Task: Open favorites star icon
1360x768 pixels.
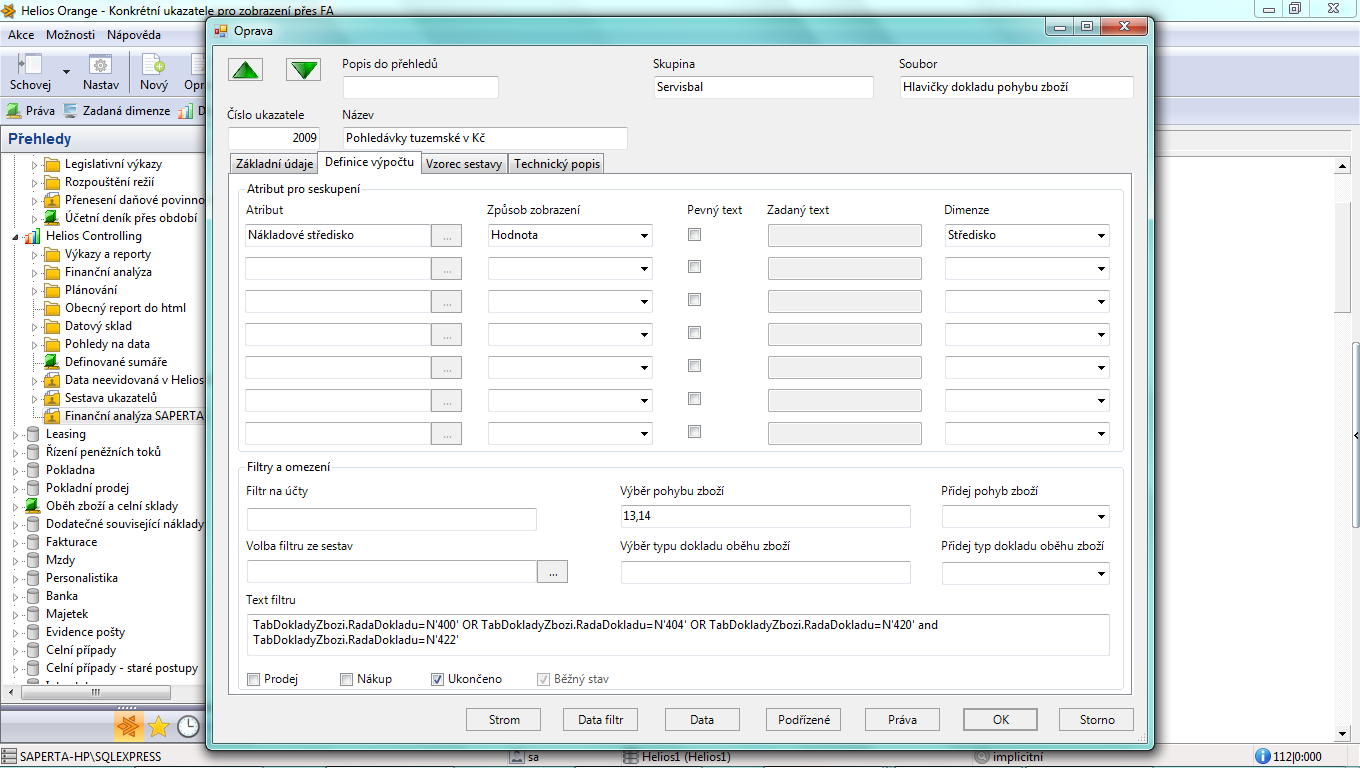Action: (158, 727)
